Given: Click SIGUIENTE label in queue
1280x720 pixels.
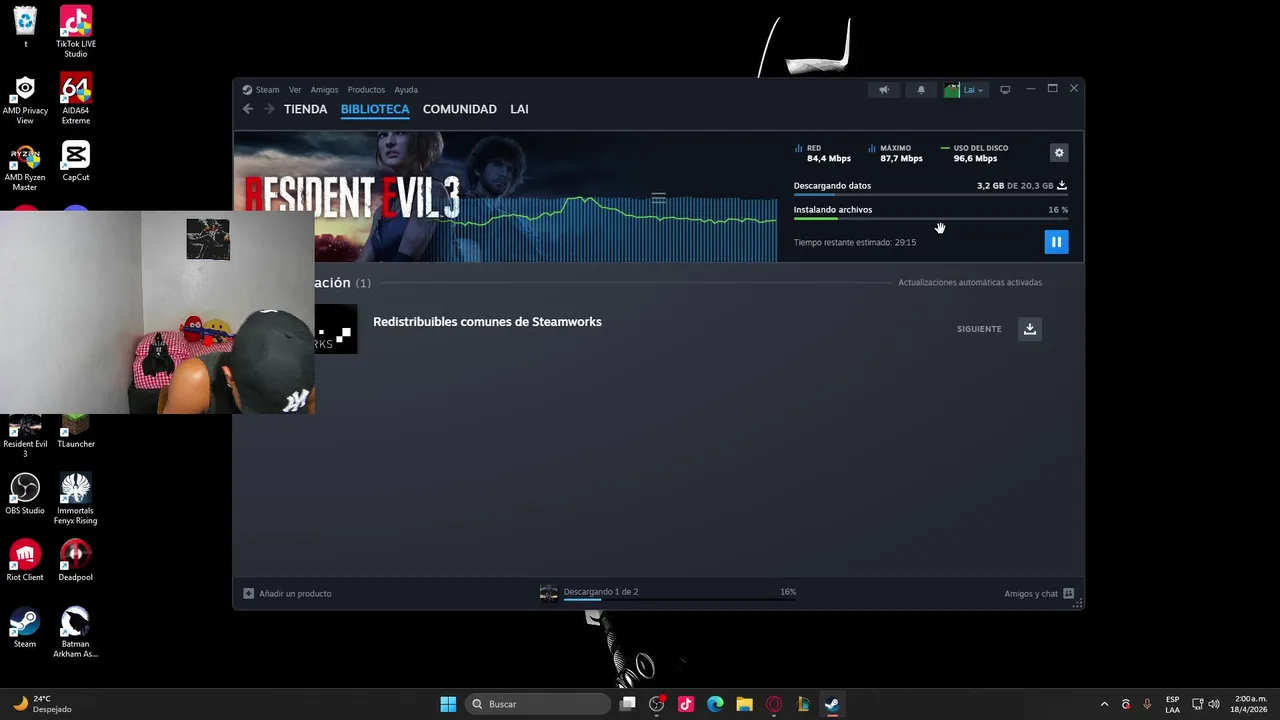Looking at the screenshot, I should coord(979,329).
